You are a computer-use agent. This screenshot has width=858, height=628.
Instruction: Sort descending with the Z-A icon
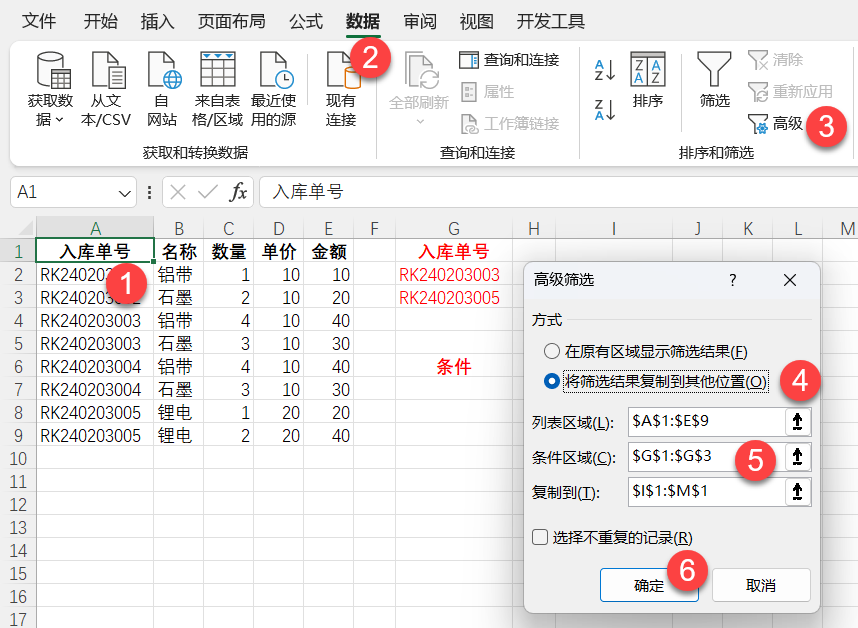(x=605, y=109)
